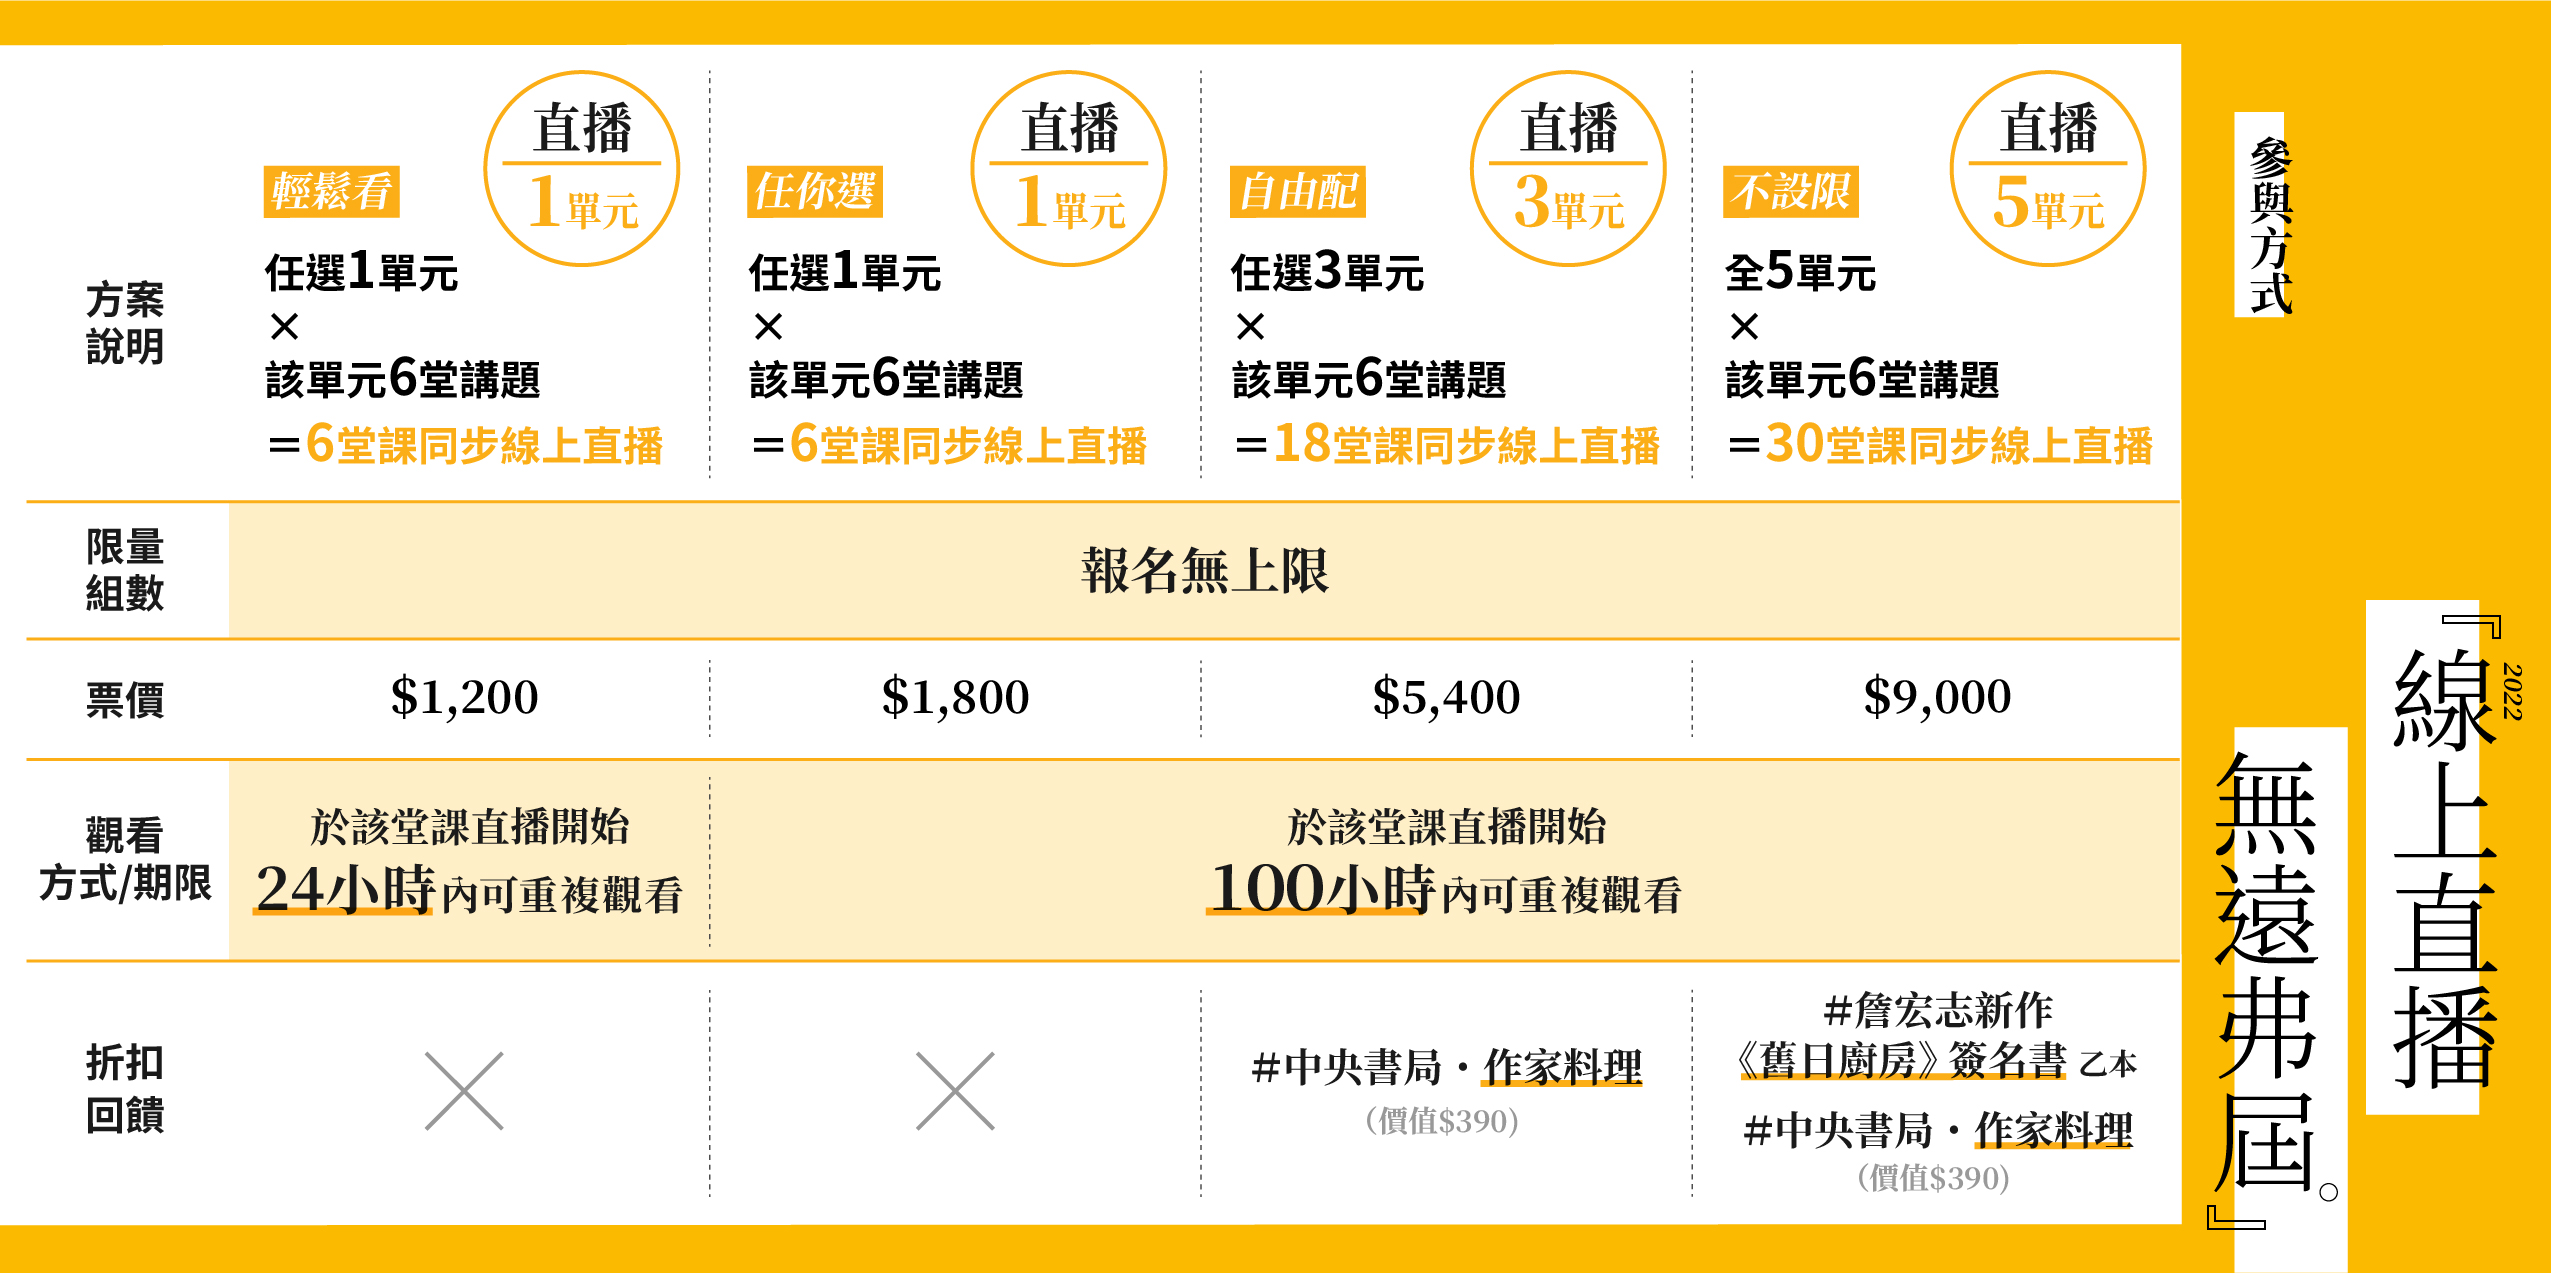Click the 參與方式 vertical label
Image resolution: width=2551 pixels, height=1273 pixels.
(2270, 225)
